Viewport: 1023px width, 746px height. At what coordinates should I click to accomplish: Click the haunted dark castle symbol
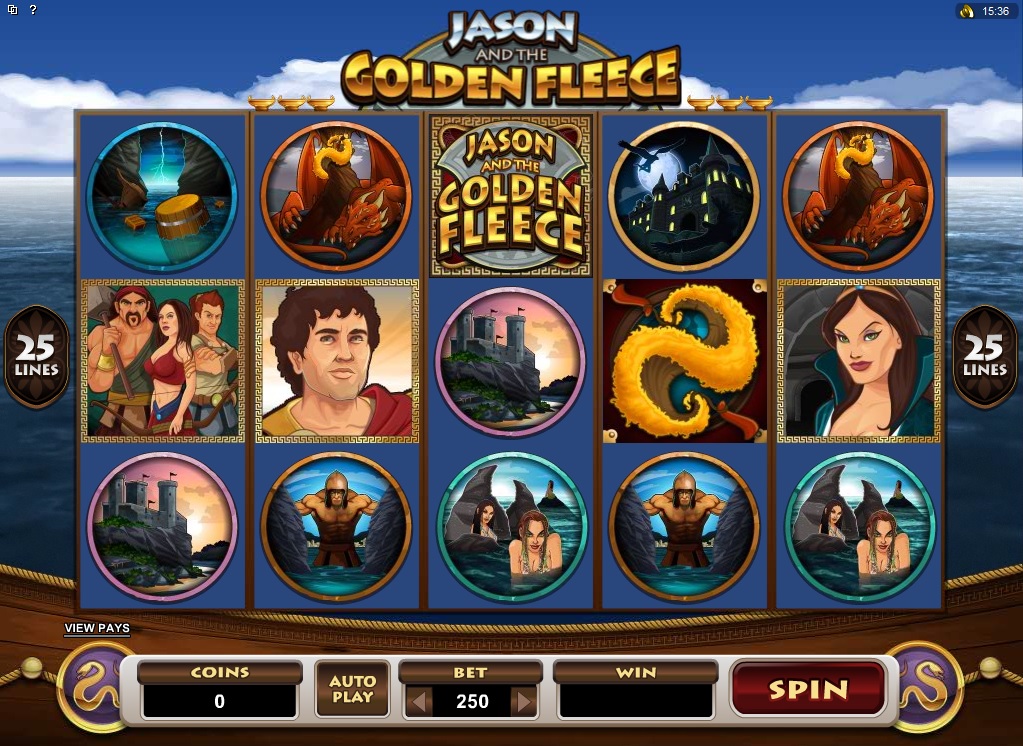[684, 196]
